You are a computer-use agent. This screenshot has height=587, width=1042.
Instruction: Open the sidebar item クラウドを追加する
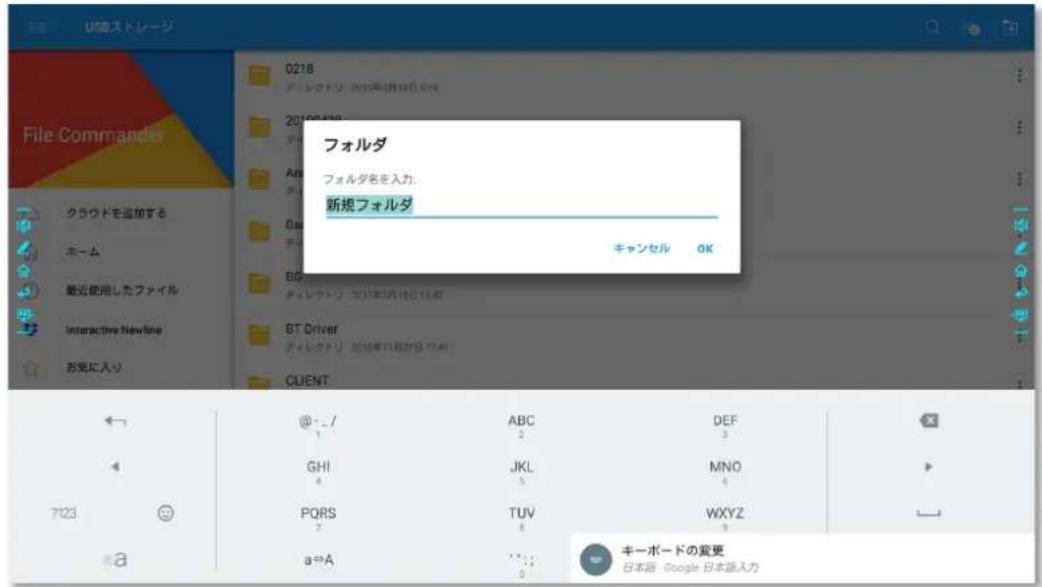click(116, 213)
